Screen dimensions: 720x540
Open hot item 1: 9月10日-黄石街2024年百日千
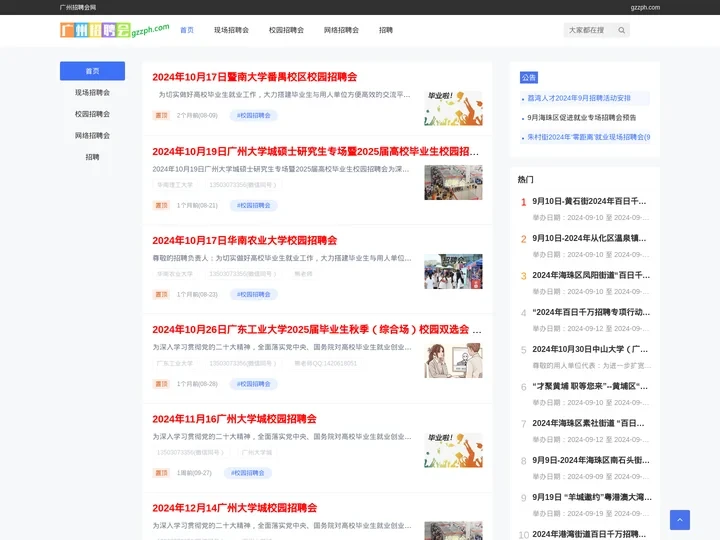pos(589,201)
